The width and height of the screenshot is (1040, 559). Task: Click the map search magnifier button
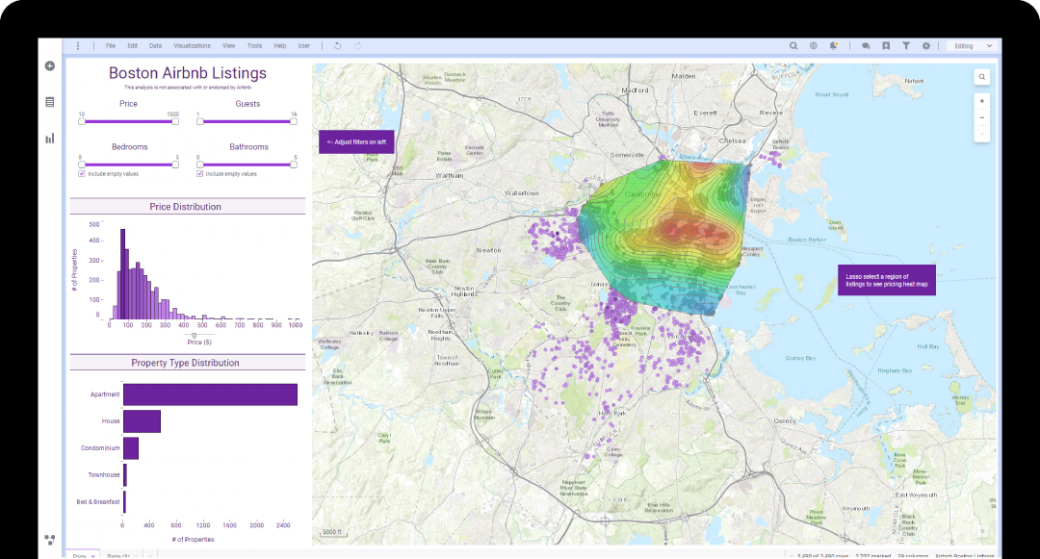pos(982,77)
